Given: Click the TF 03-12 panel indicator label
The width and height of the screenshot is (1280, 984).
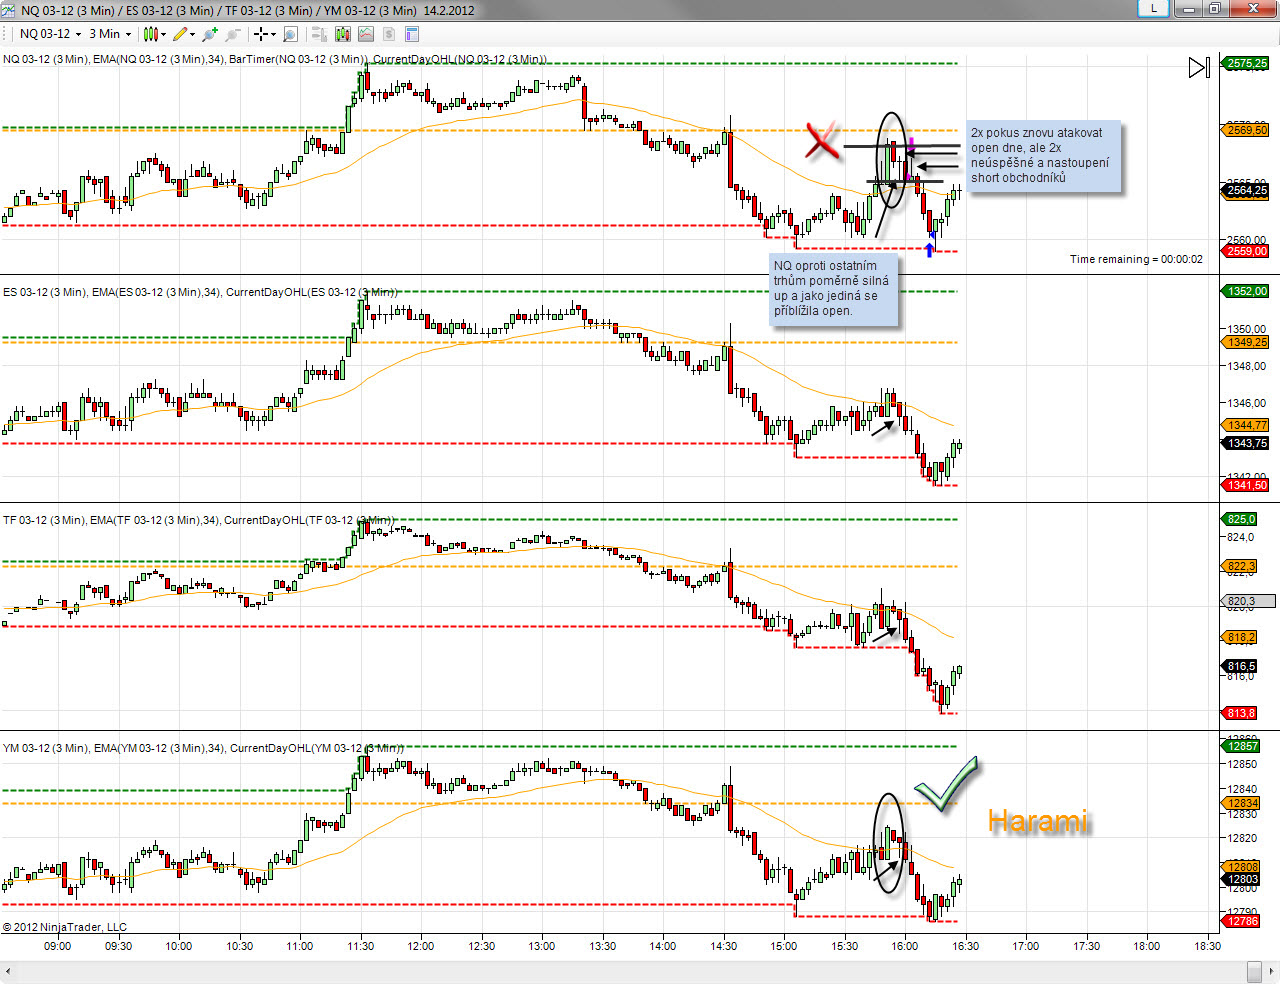Looking at the screenshot, I should 198,520.
